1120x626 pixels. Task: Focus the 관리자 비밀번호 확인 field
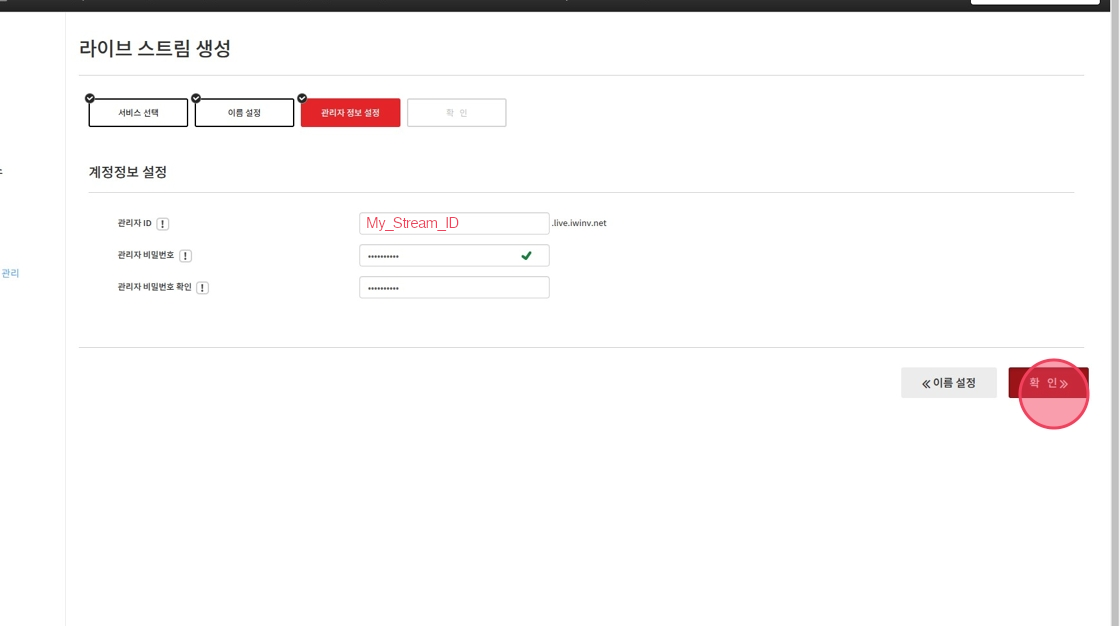454,287
